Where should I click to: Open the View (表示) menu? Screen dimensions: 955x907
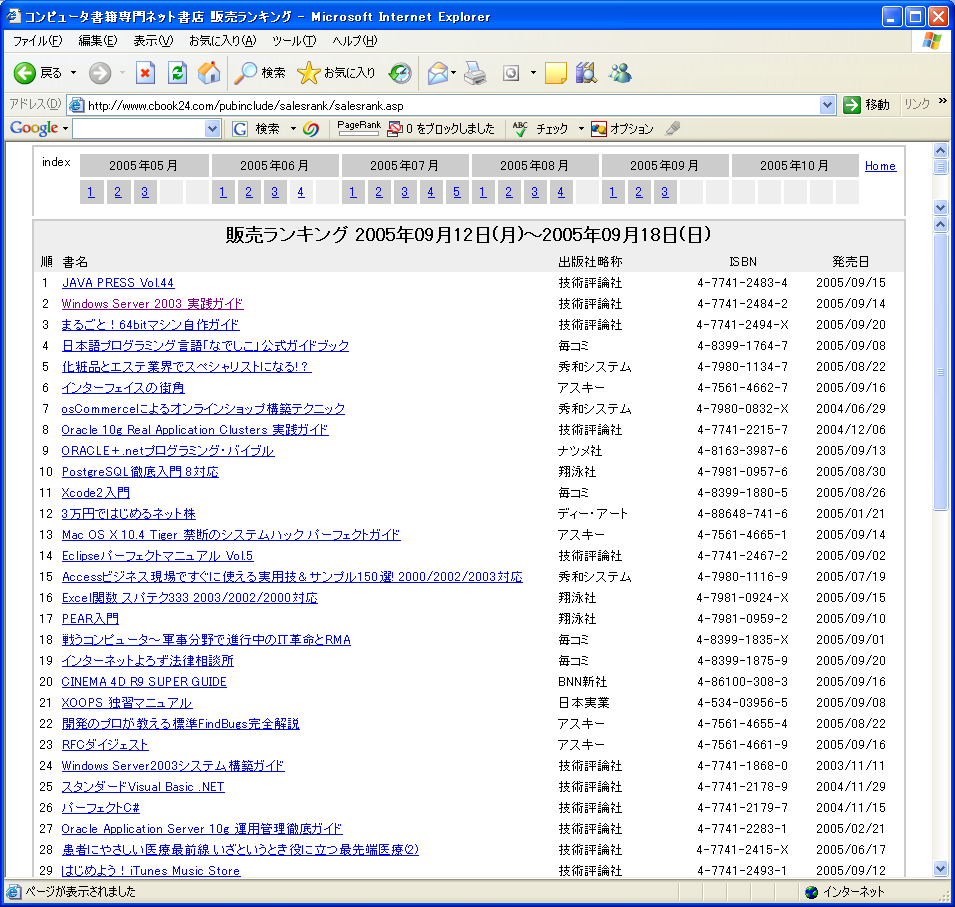coord(153,41)
